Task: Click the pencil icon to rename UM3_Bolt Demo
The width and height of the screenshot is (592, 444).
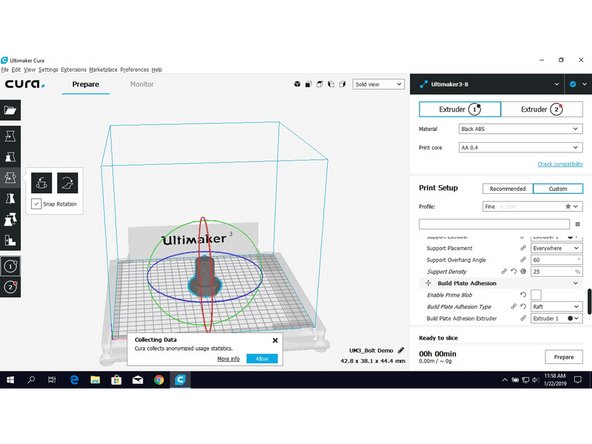Action: pos(401,350)
